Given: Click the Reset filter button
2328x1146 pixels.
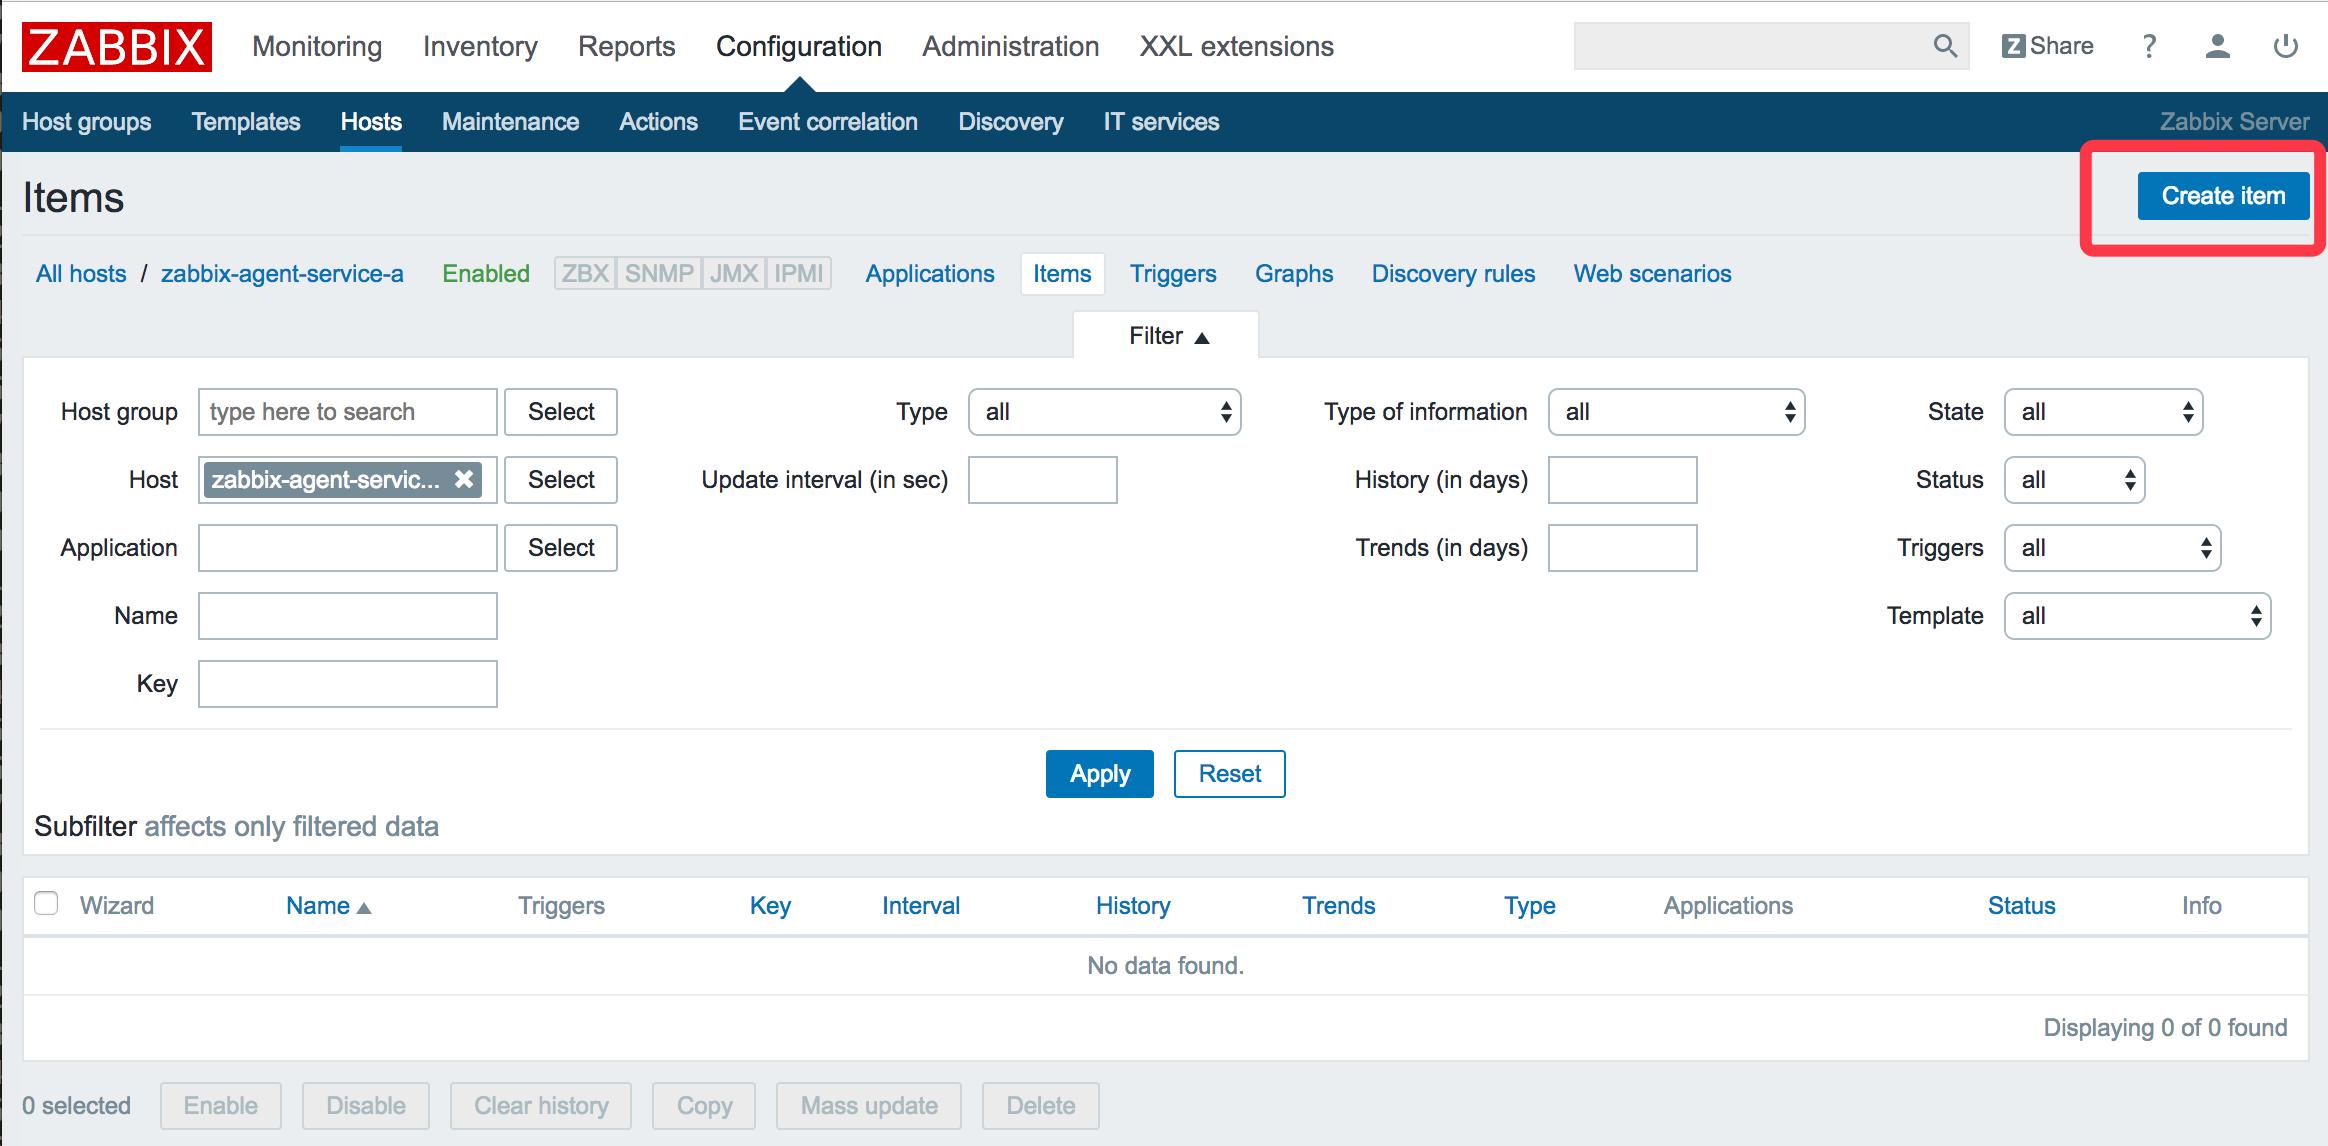Looking at the screenshot, I should tap(1231, 773).
